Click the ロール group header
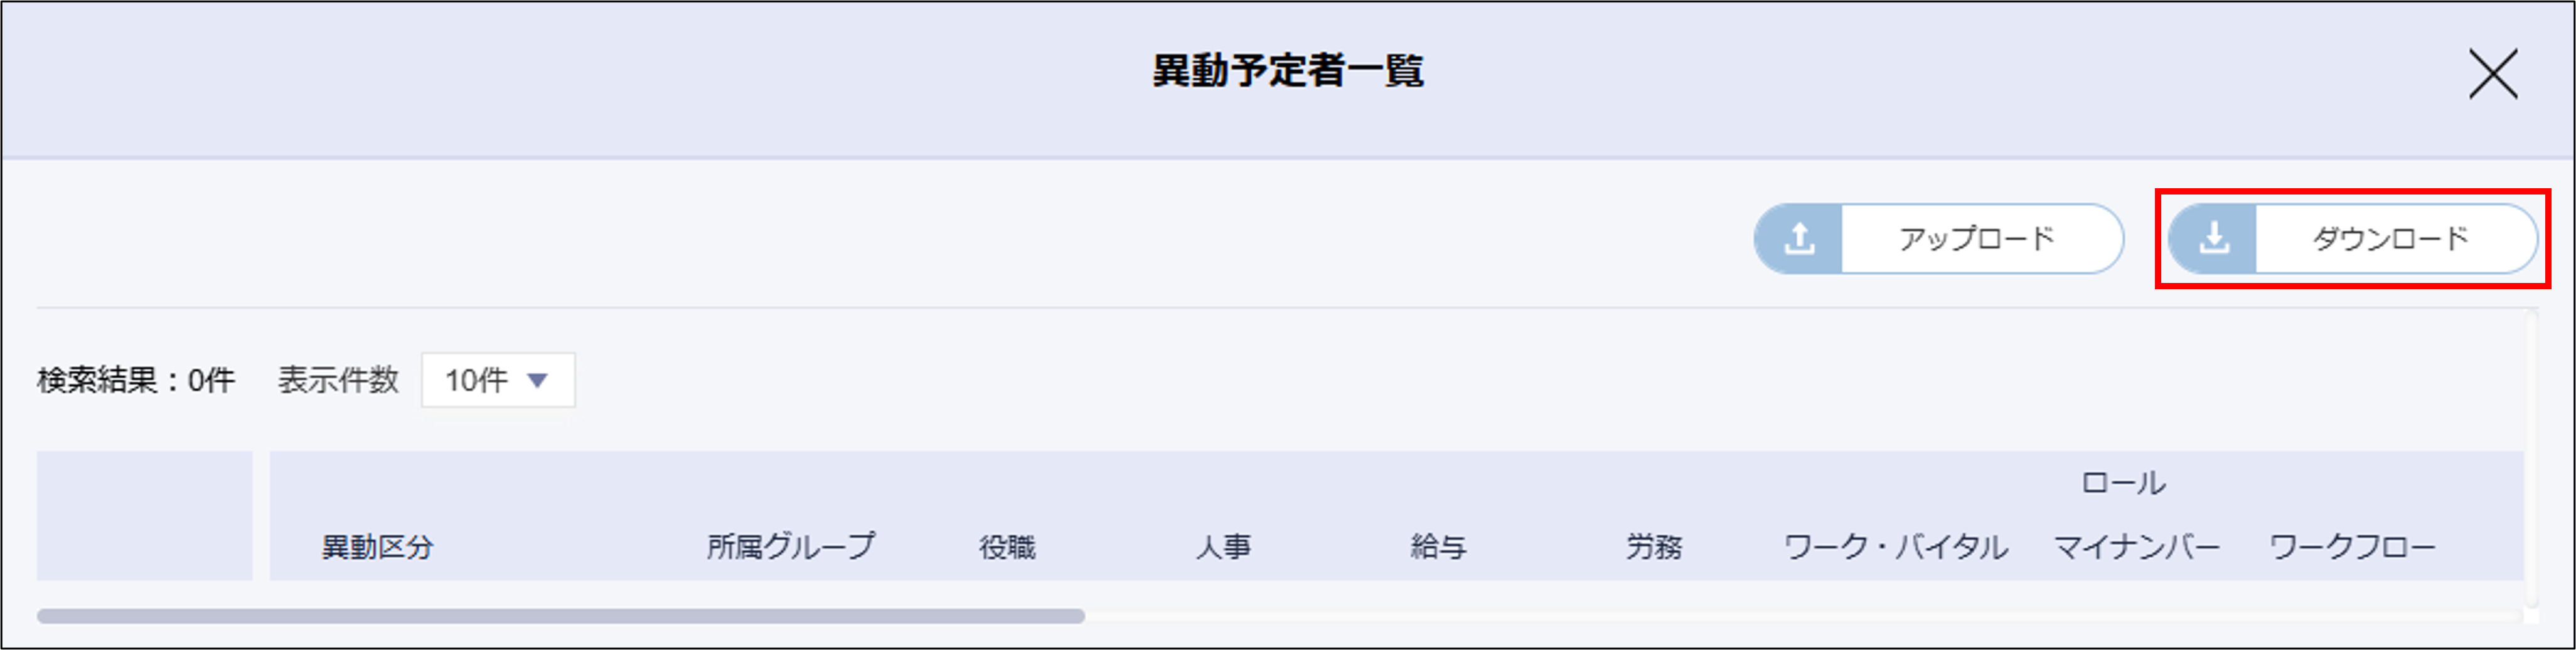This screenshot has height=650, width=2576. point(2123,484)
